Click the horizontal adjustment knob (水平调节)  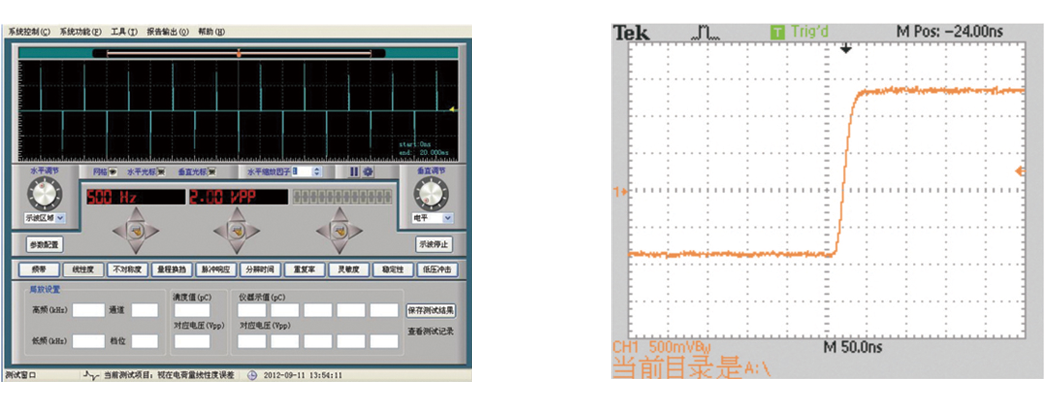coord(46,193)
